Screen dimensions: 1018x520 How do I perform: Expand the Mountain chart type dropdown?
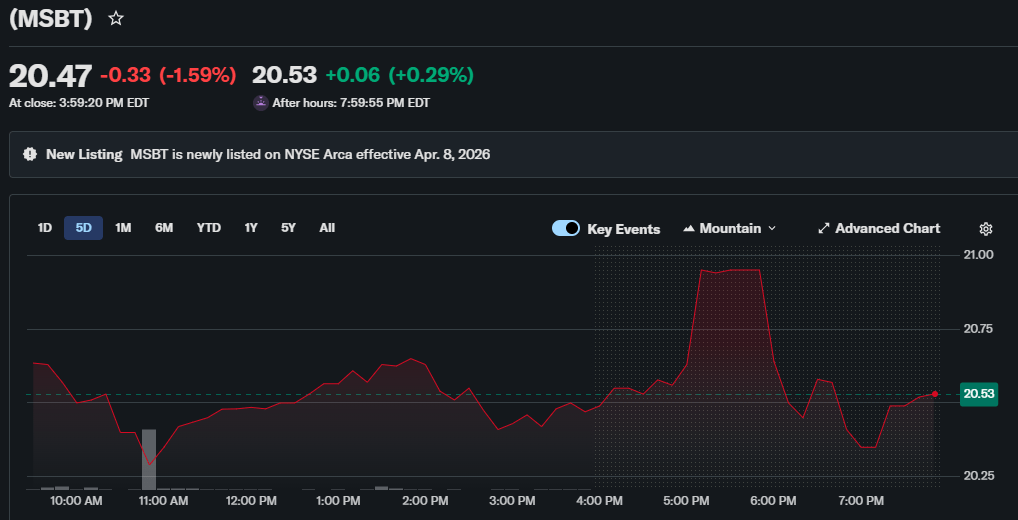coord(771,229)
